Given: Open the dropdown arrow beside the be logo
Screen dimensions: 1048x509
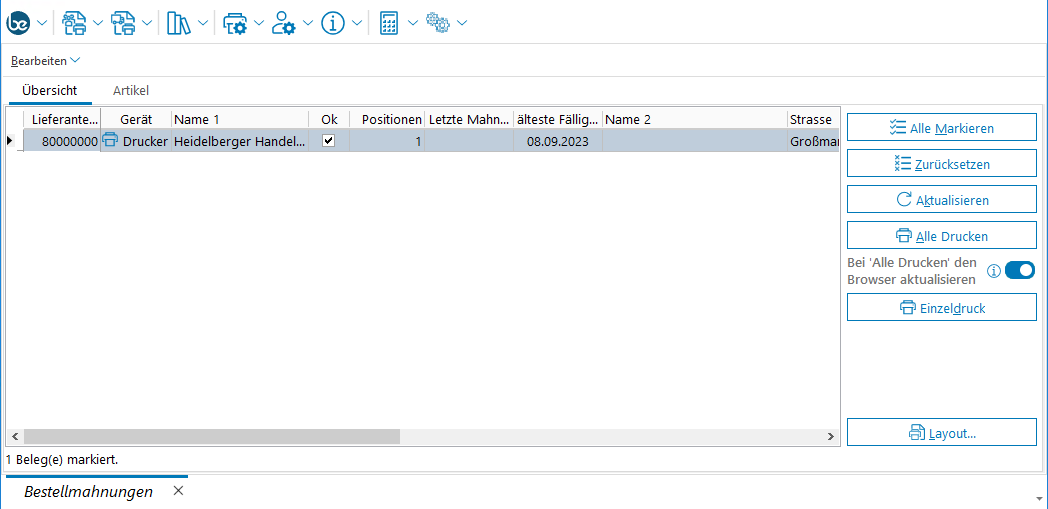Looking at the screenshot, I should 42,23.
